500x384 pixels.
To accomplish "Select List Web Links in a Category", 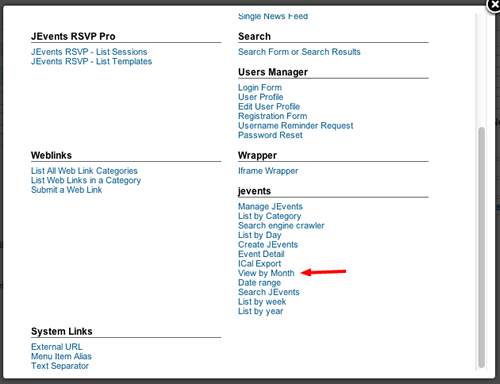I will (86, 180).
